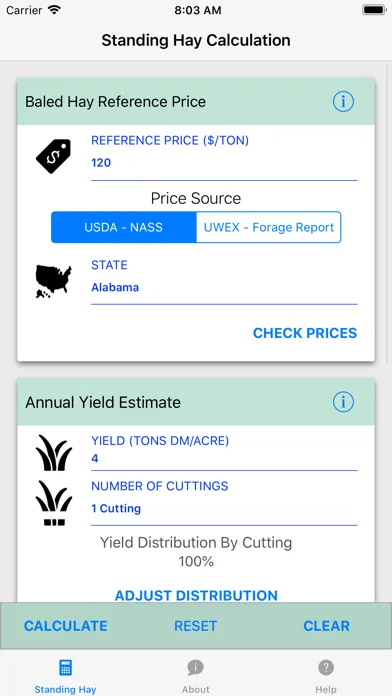Tap ADJUST DISTRIBUTION button
Screen dimensions: 392x696
(x=196, y=595)
